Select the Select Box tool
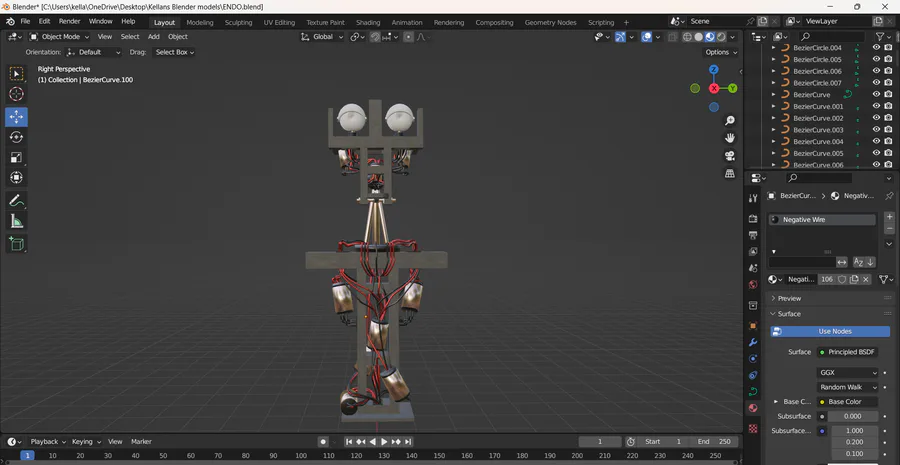The image size is (900, 465). tap(16, 73)
